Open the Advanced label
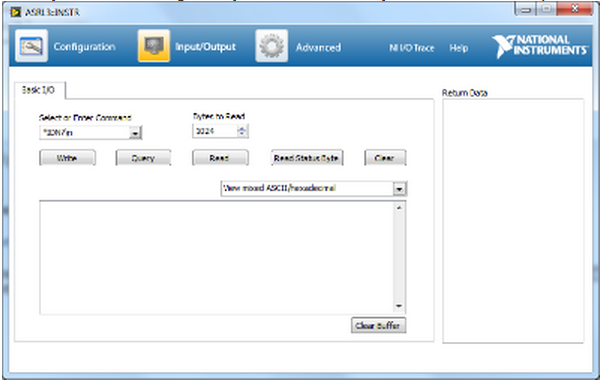Viewport: 602px width, 381px height. pos(318,47)
